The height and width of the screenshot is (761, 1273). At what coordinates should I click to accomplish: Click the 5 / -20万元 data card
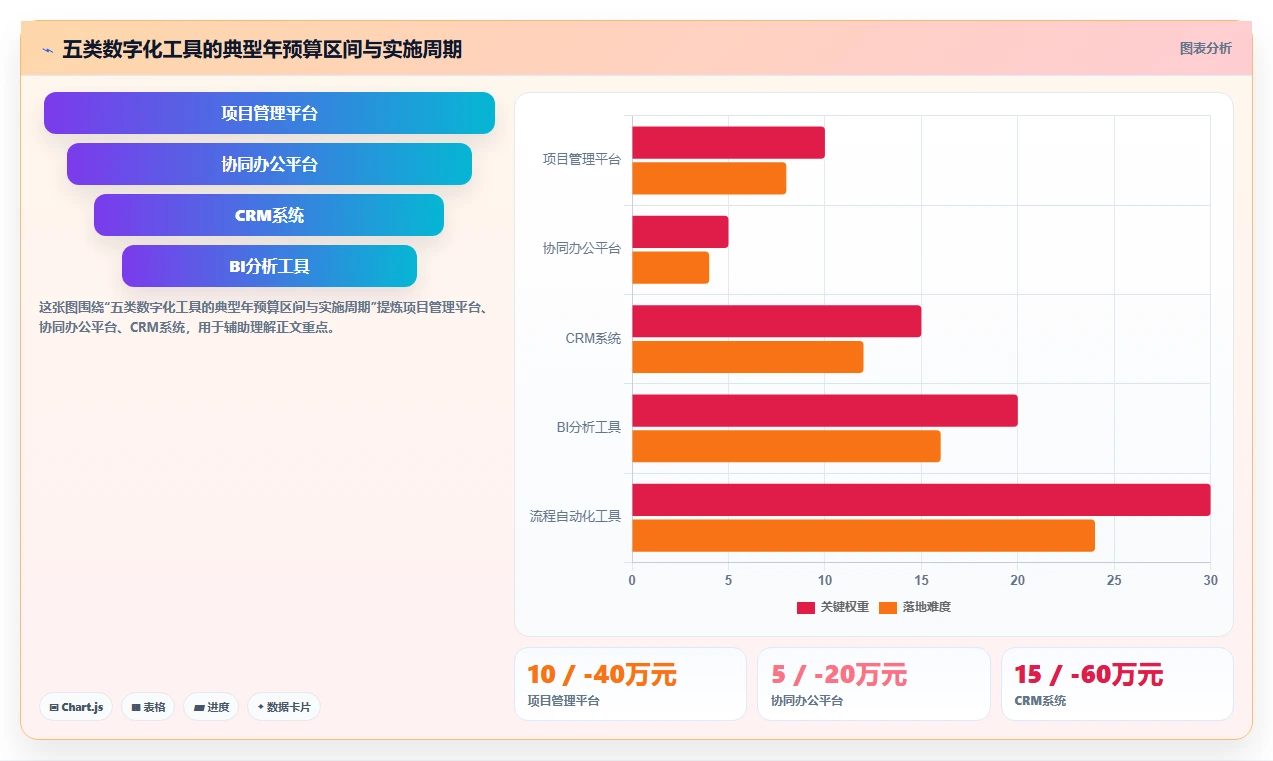click(873, 684)
